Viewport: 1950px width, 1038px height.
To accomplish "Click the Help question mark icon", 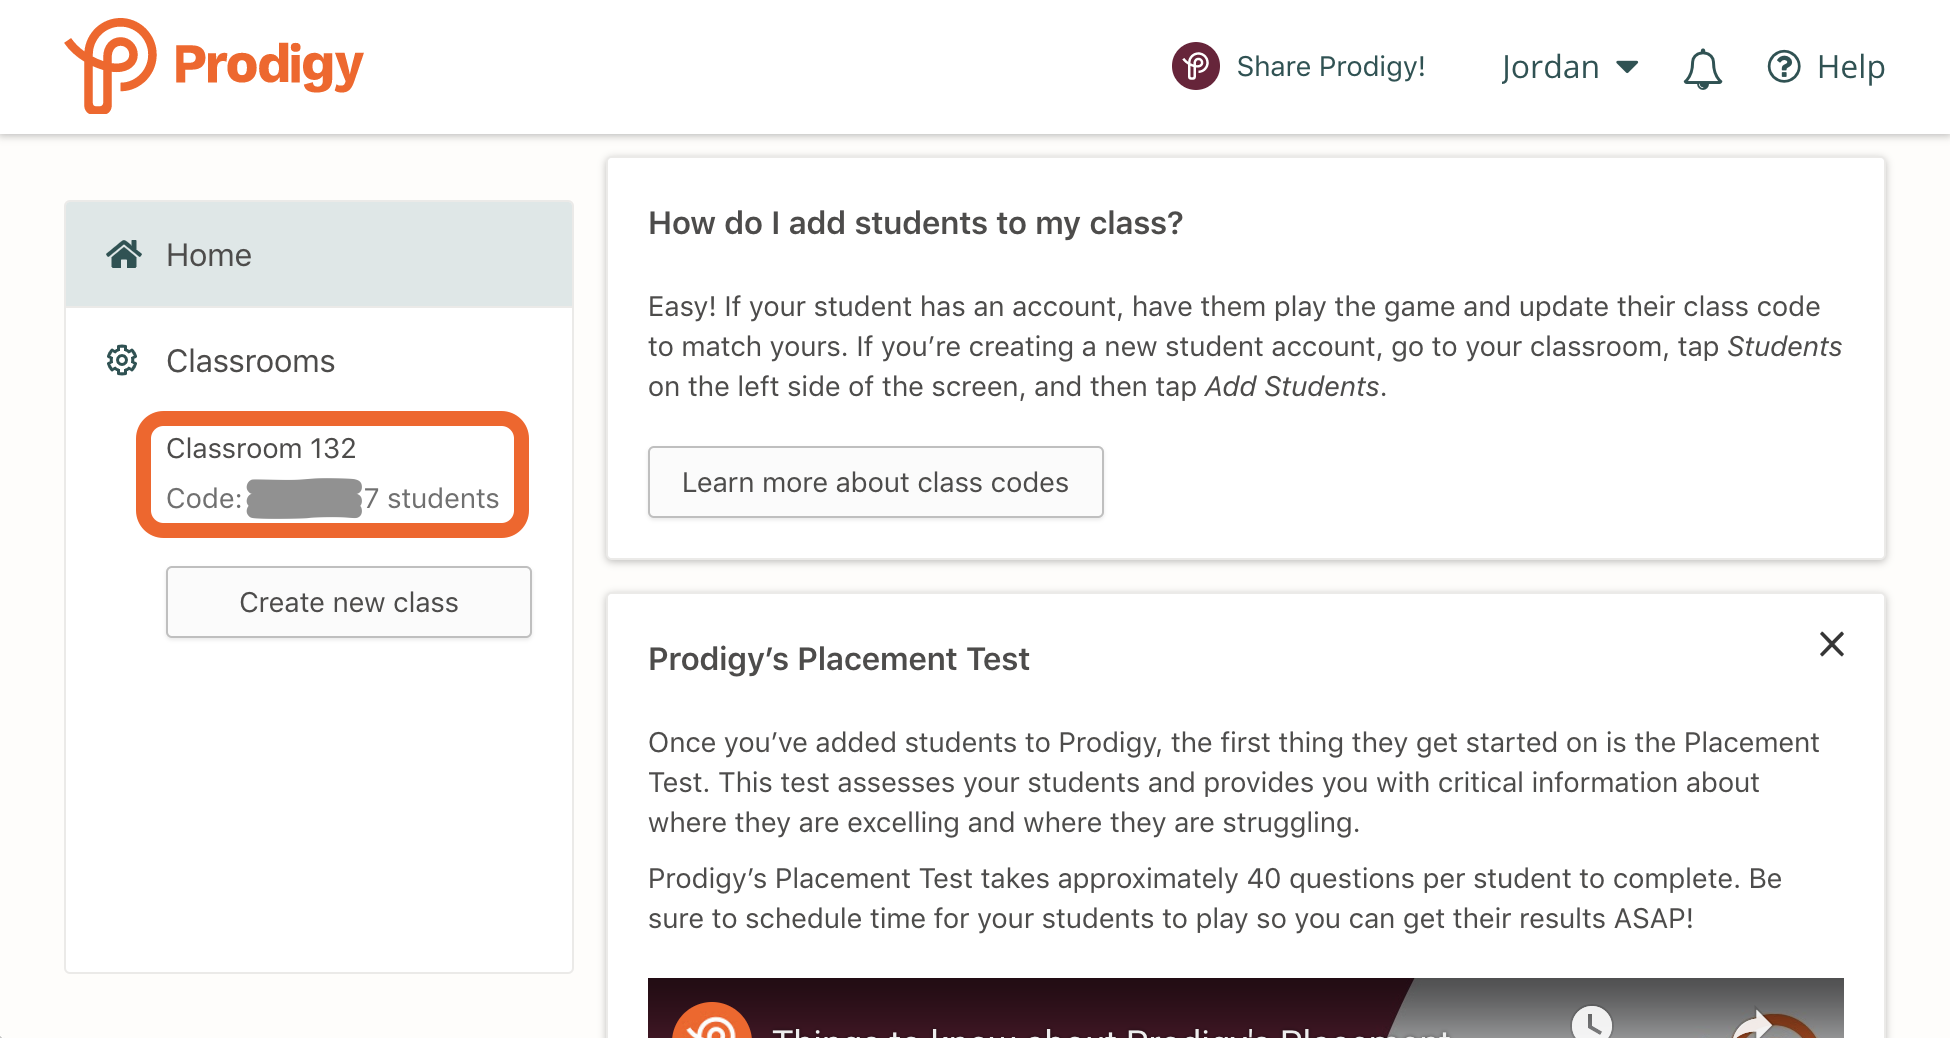I will (1784, 66).
